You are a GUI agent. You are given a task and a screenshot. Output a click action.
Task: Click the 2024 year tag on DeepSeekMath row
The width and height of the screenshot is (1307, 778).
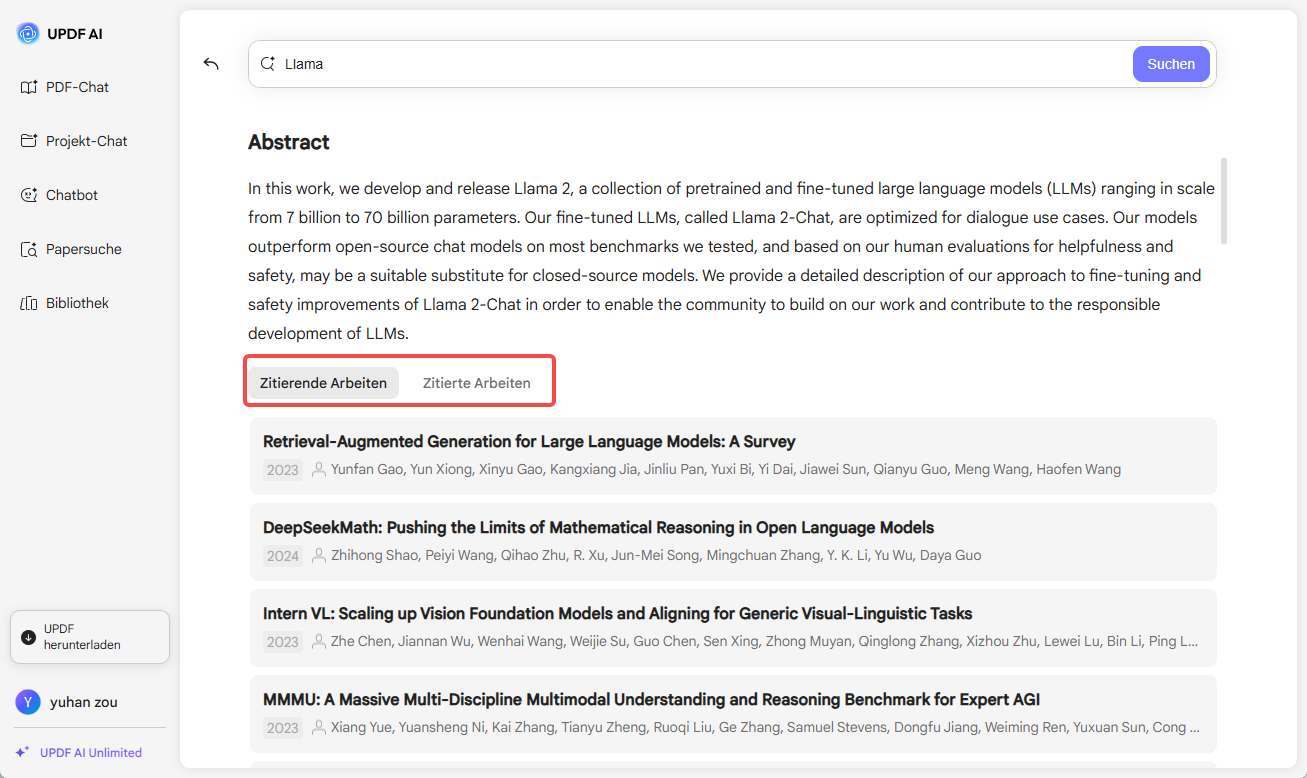[283, 556]
